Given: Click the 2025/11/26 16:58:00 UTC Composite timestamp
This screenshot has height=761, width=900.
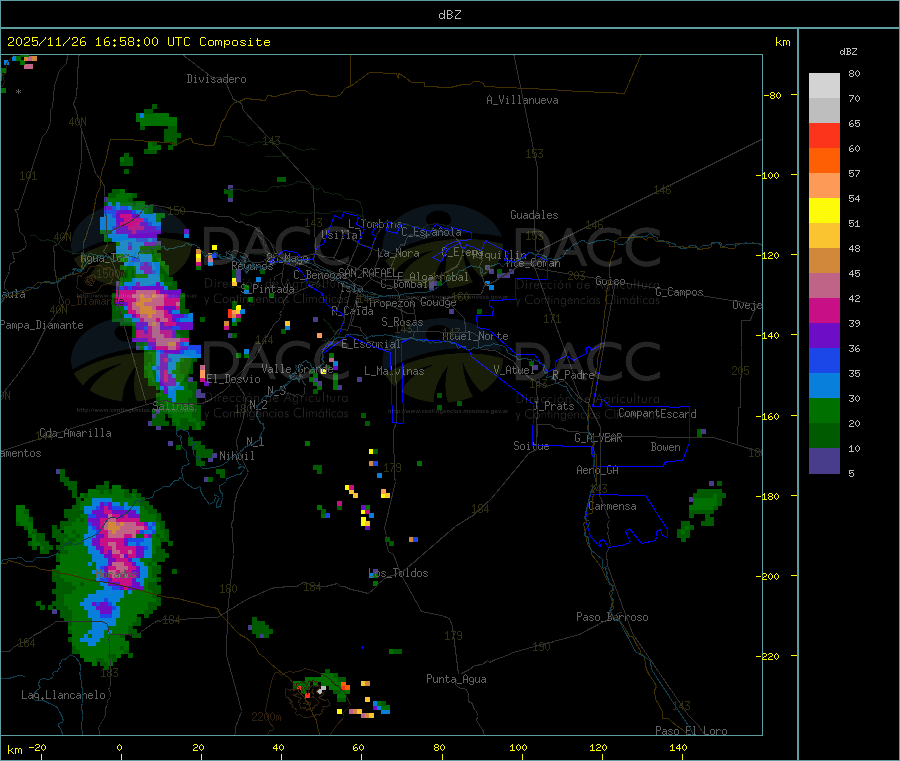Looking at the screenshot, I should (138, 42).
